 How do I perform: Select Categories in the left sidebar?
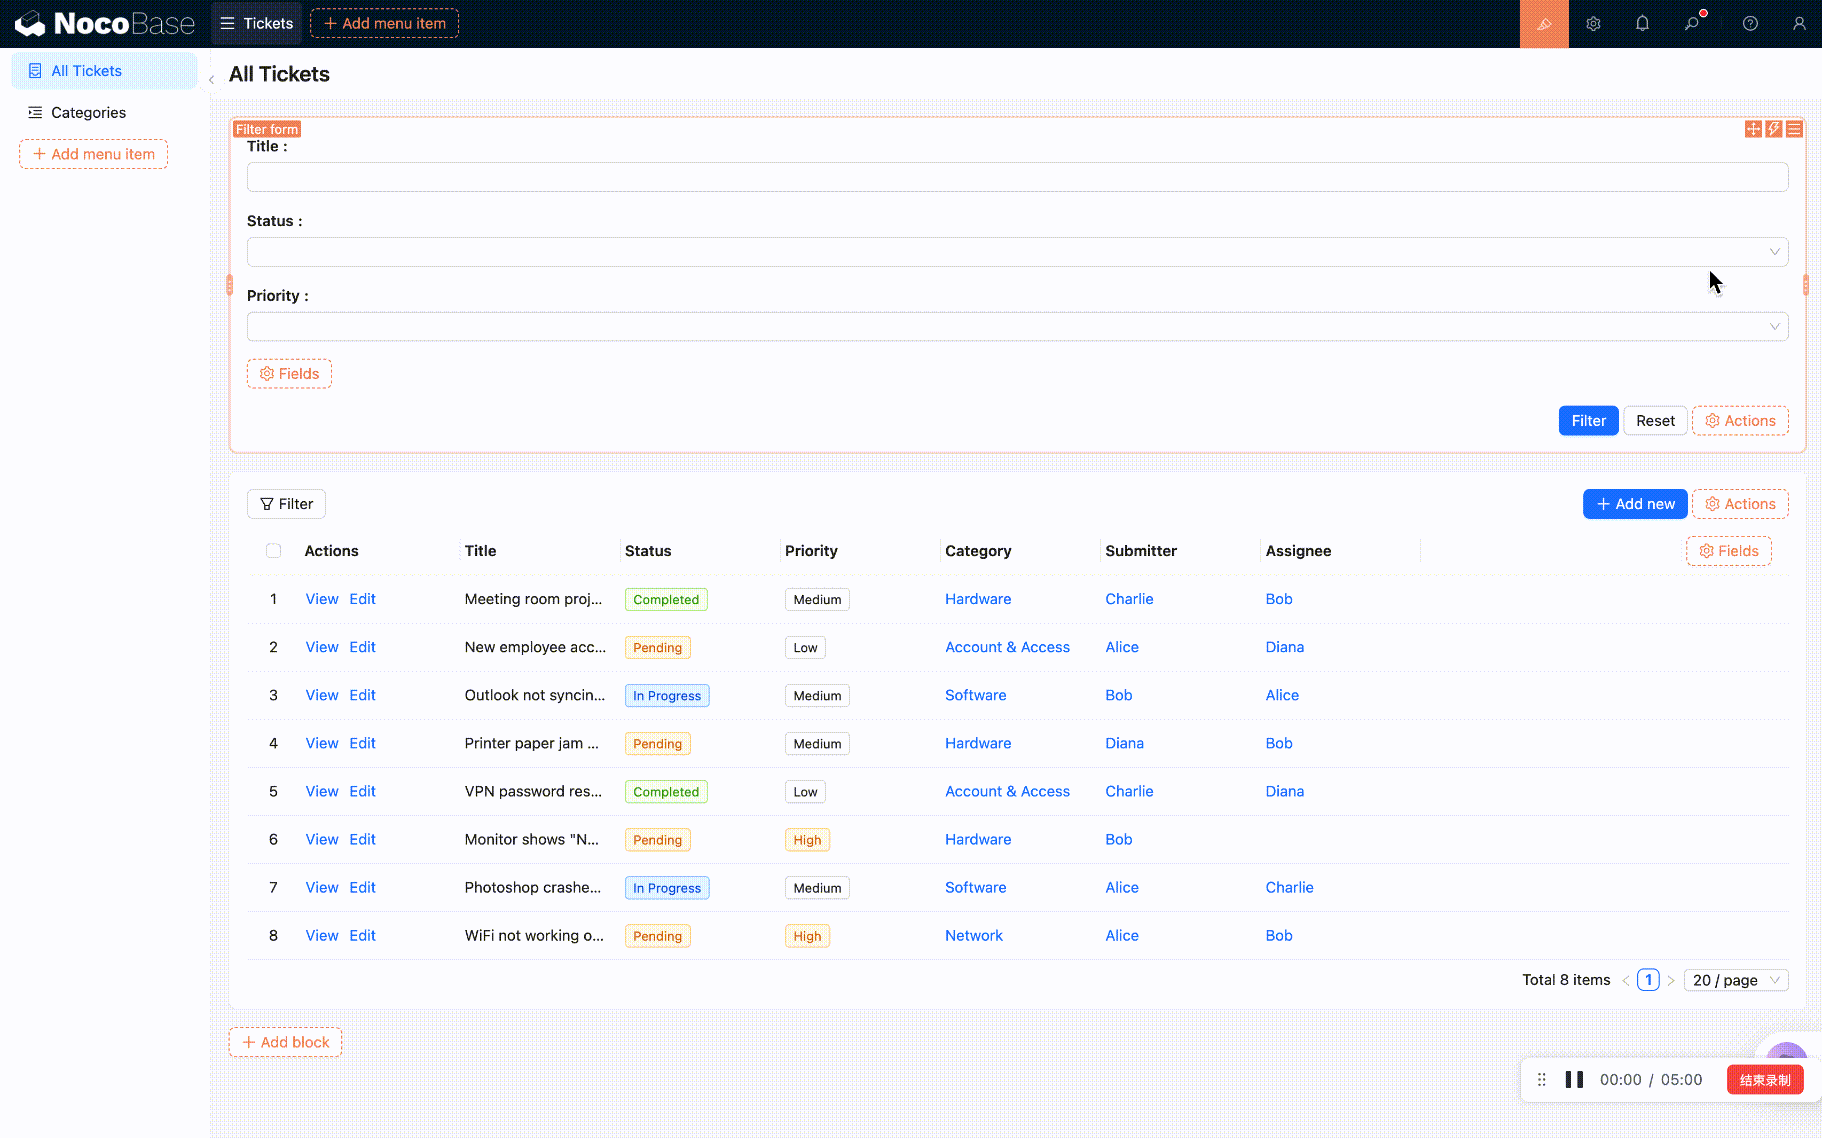[x=88, y=113]
